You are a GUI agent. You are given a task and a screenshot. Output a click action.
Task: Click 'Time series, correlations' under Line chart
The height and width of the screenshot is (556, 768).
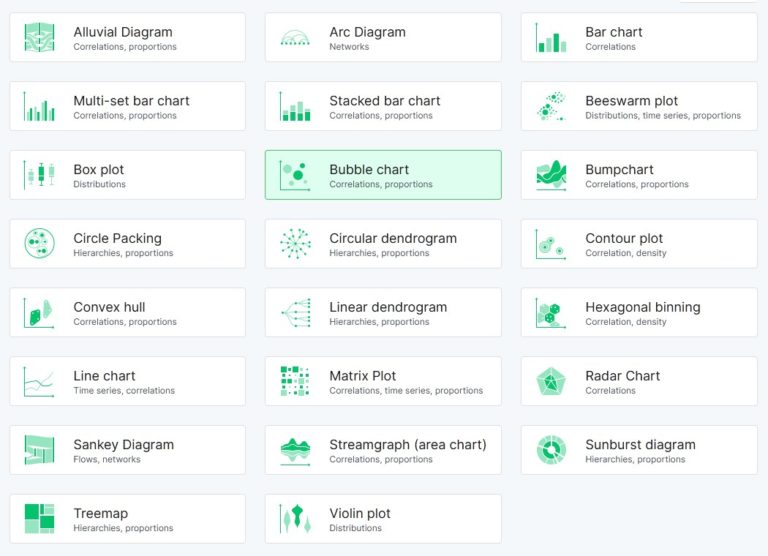click(124, 390)
